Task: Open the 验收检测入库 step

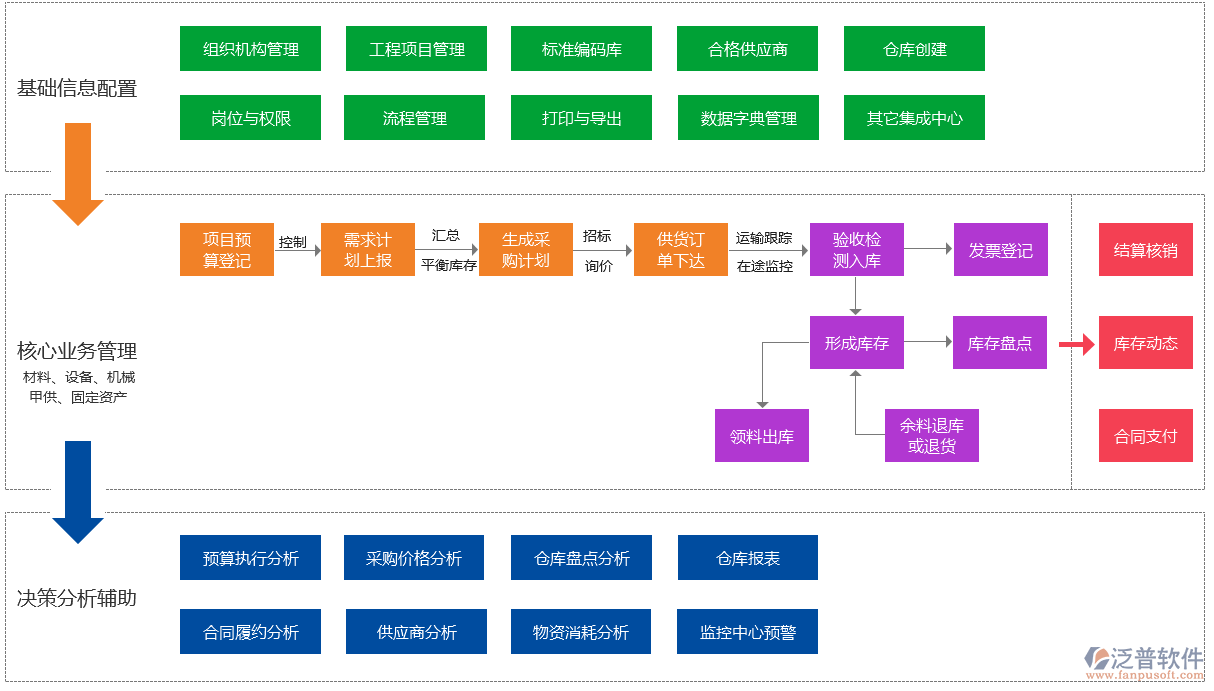Action: [x=856, y=249]
